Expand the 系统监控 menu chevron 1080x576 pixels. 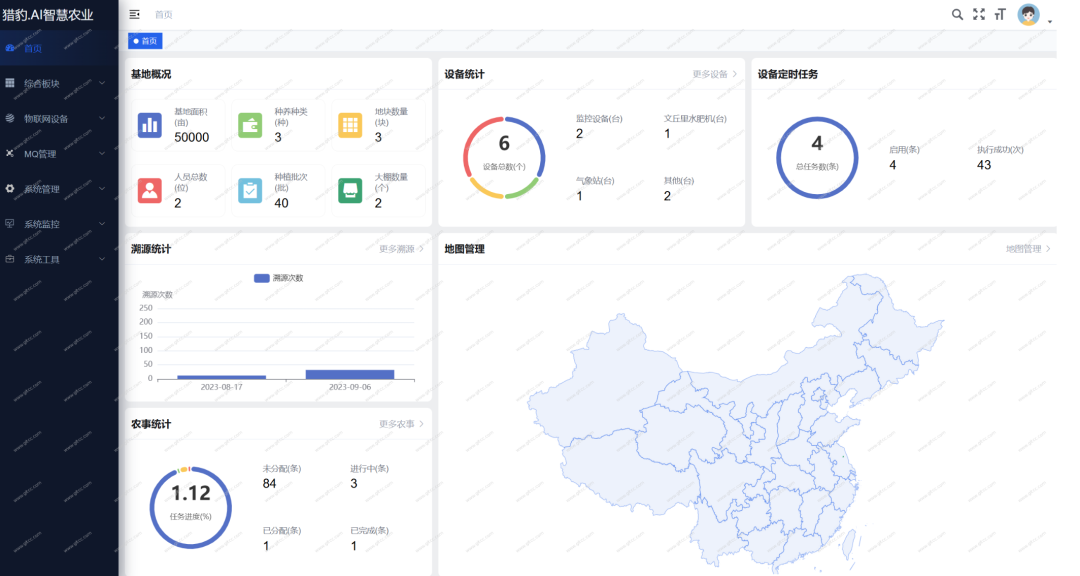pos(102,224)
